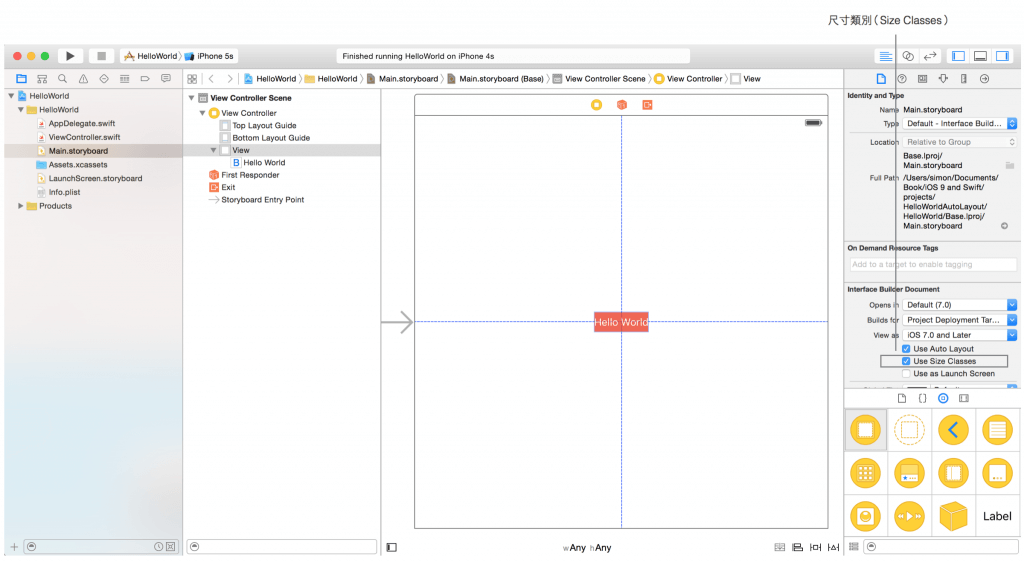Open the 'Opens in' Default (7.0) dropdown
The height and width of the screenshot is (562, 1024).
[x=960, y=305]
